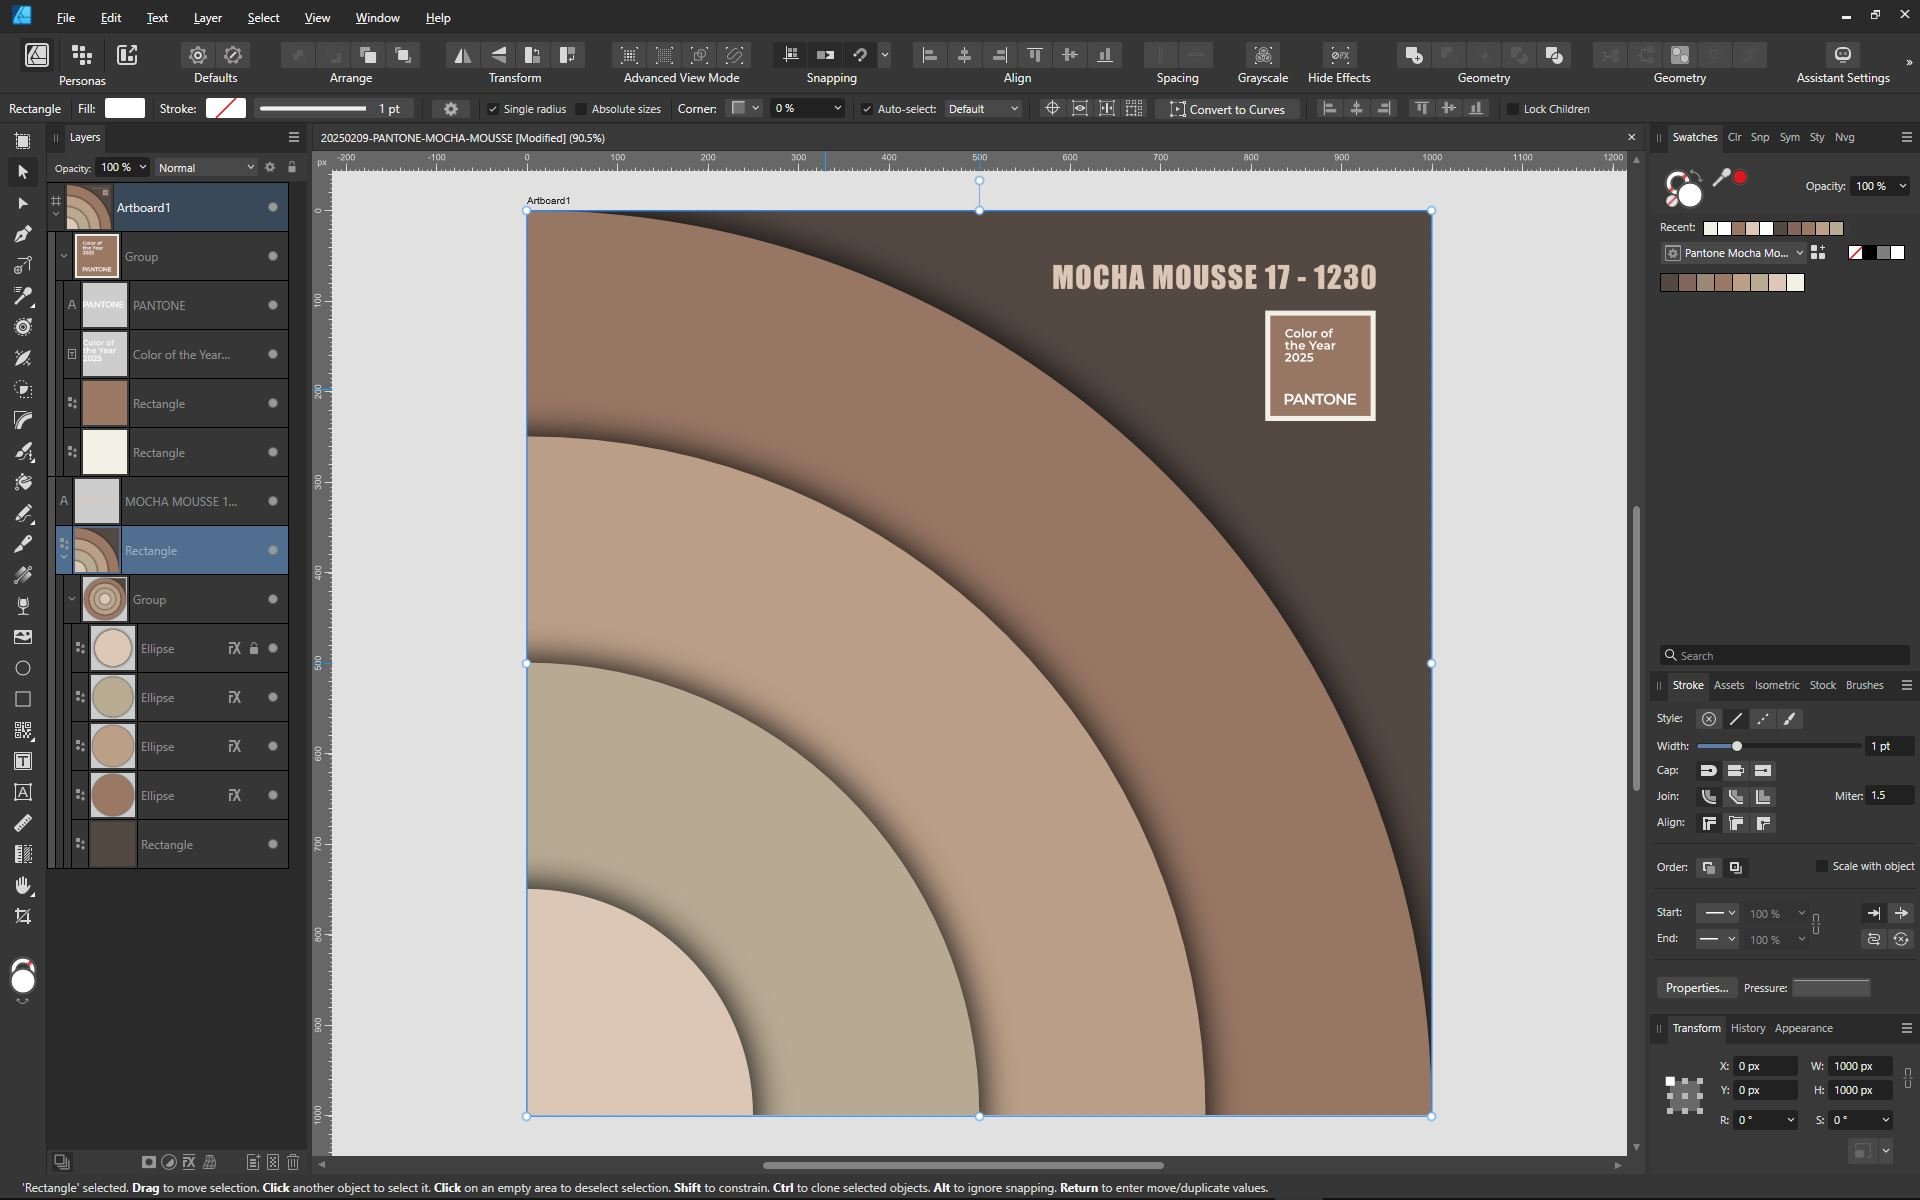Switch to Pixel Persona
Screen dimensions: 1920x1200
(82, 55)
